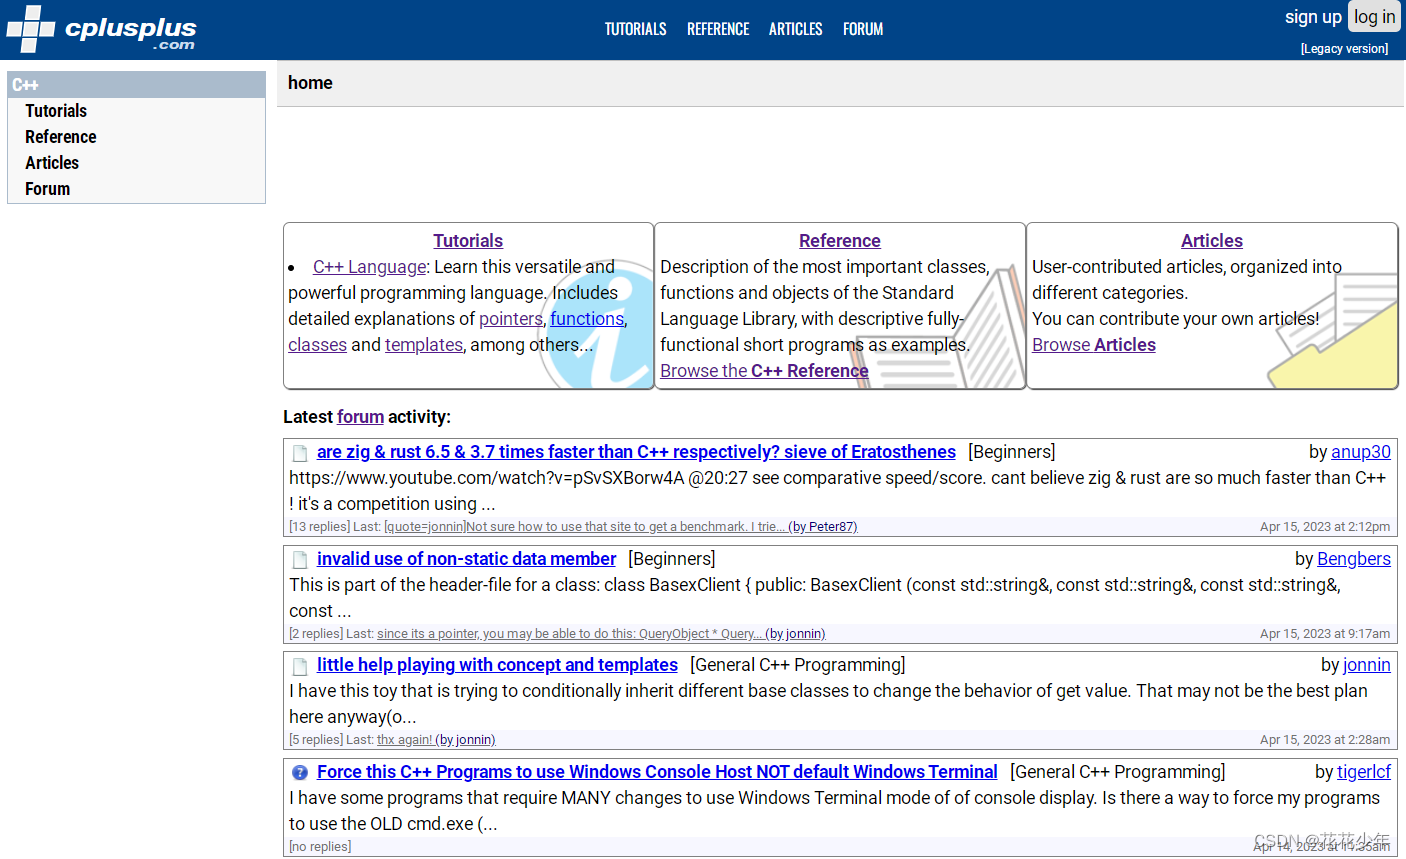
Task: Click the 'Apr 15, 2023 at 2:28am' timestamp
Action: [x=1325, y=740]
